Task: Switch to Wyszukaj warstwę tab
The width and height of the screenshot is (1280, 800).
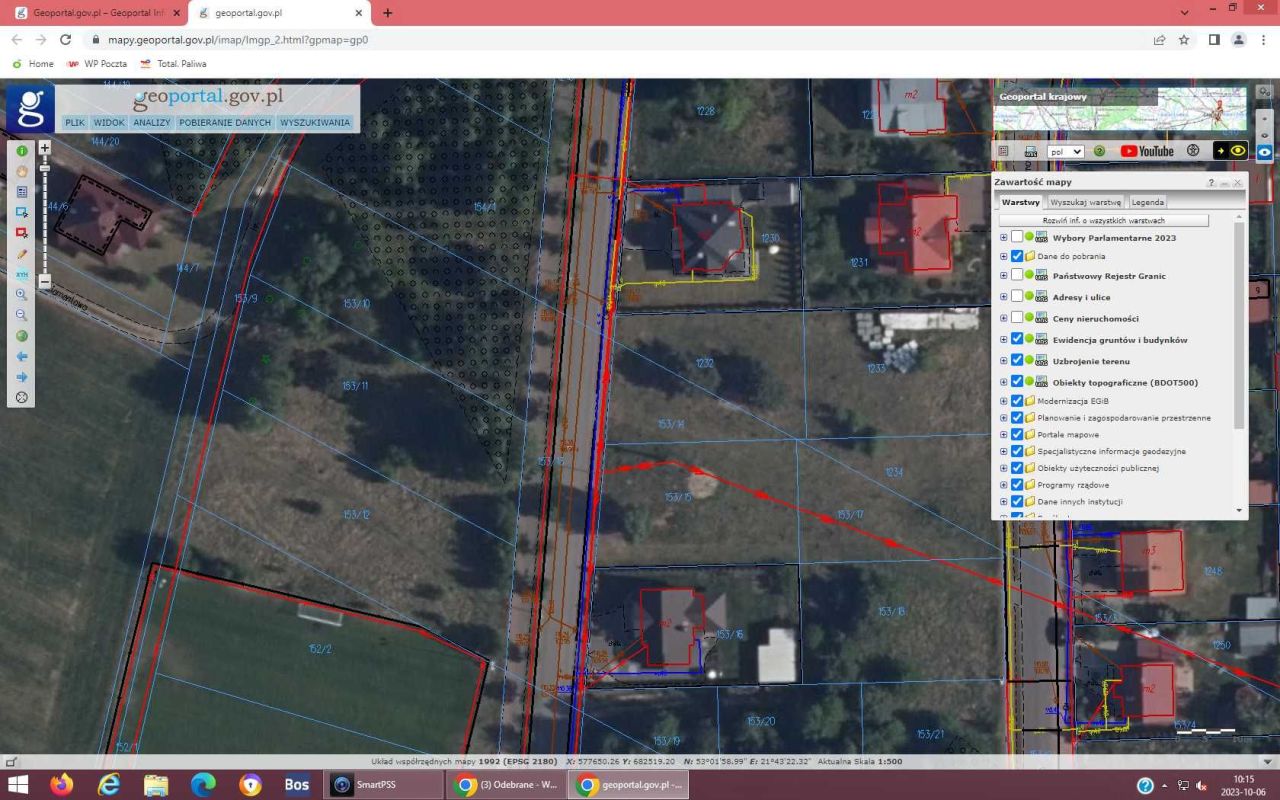Action: tap(1085, 202)
